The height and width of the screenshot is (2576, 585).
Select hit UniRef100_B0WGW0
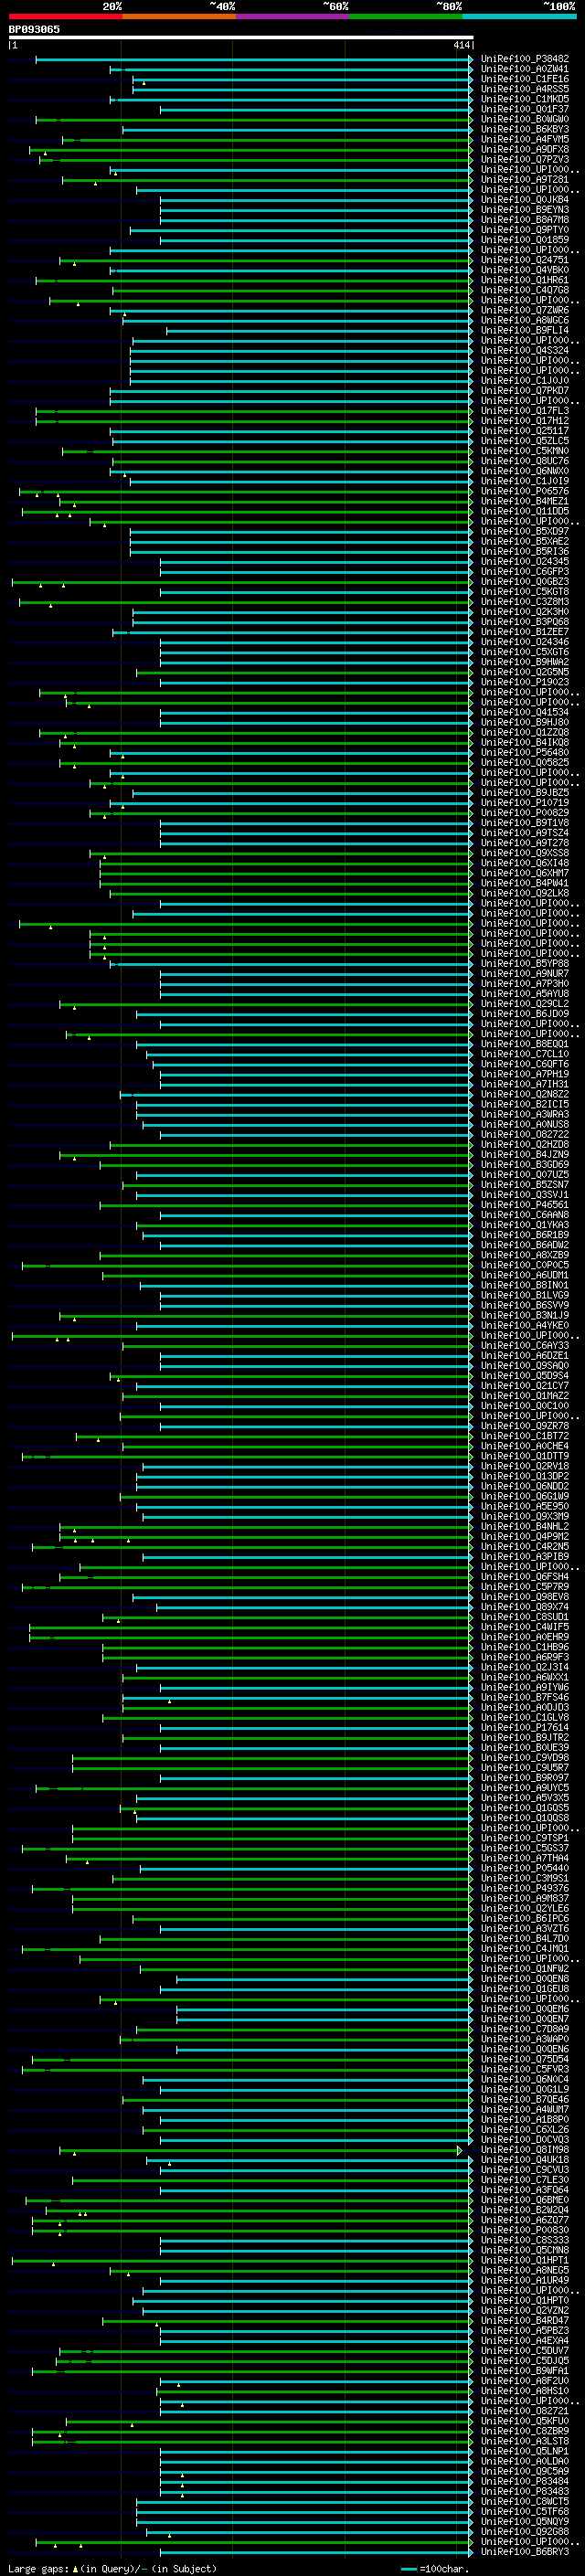click(525, 119)
